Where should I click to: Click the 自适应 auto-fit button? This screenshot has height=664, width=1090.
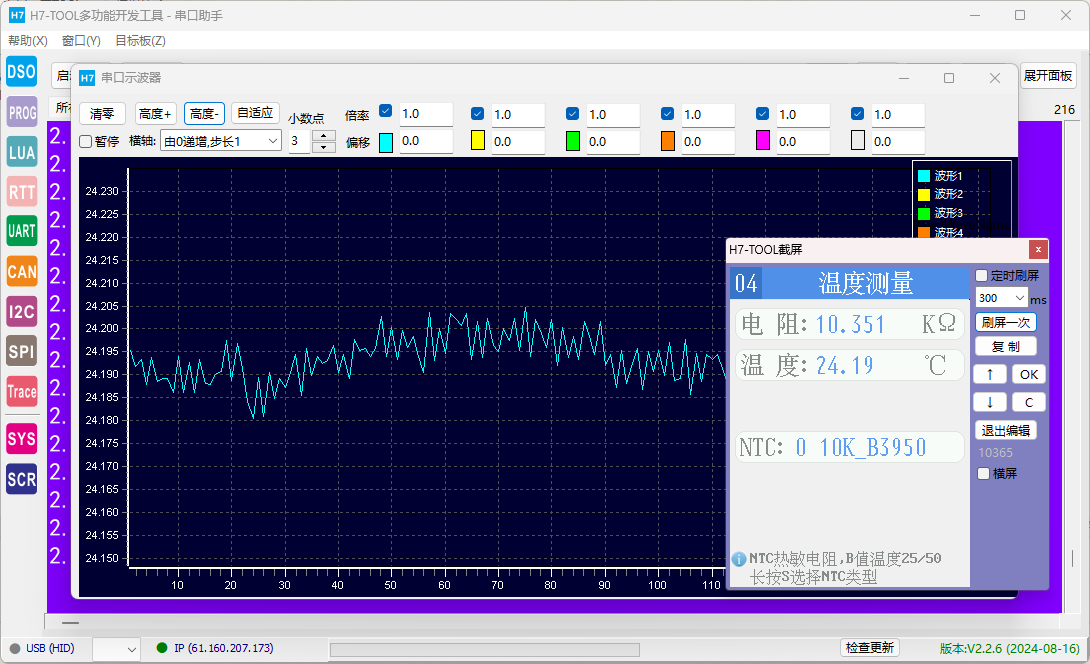255,113
